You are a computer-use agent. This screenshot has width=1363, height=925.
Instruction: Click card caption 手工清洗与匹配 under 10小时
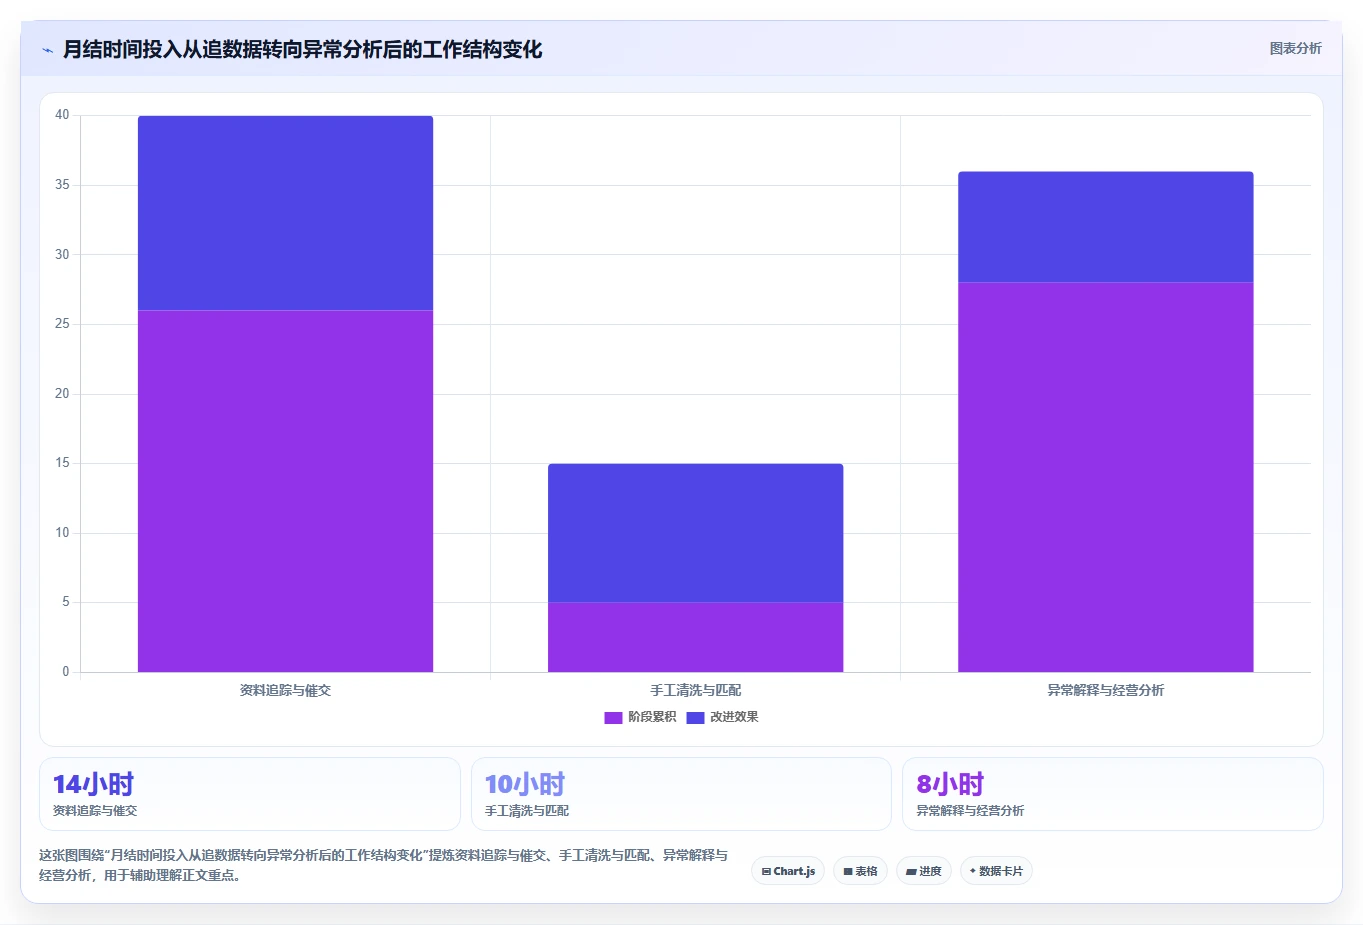pos(527,811)
